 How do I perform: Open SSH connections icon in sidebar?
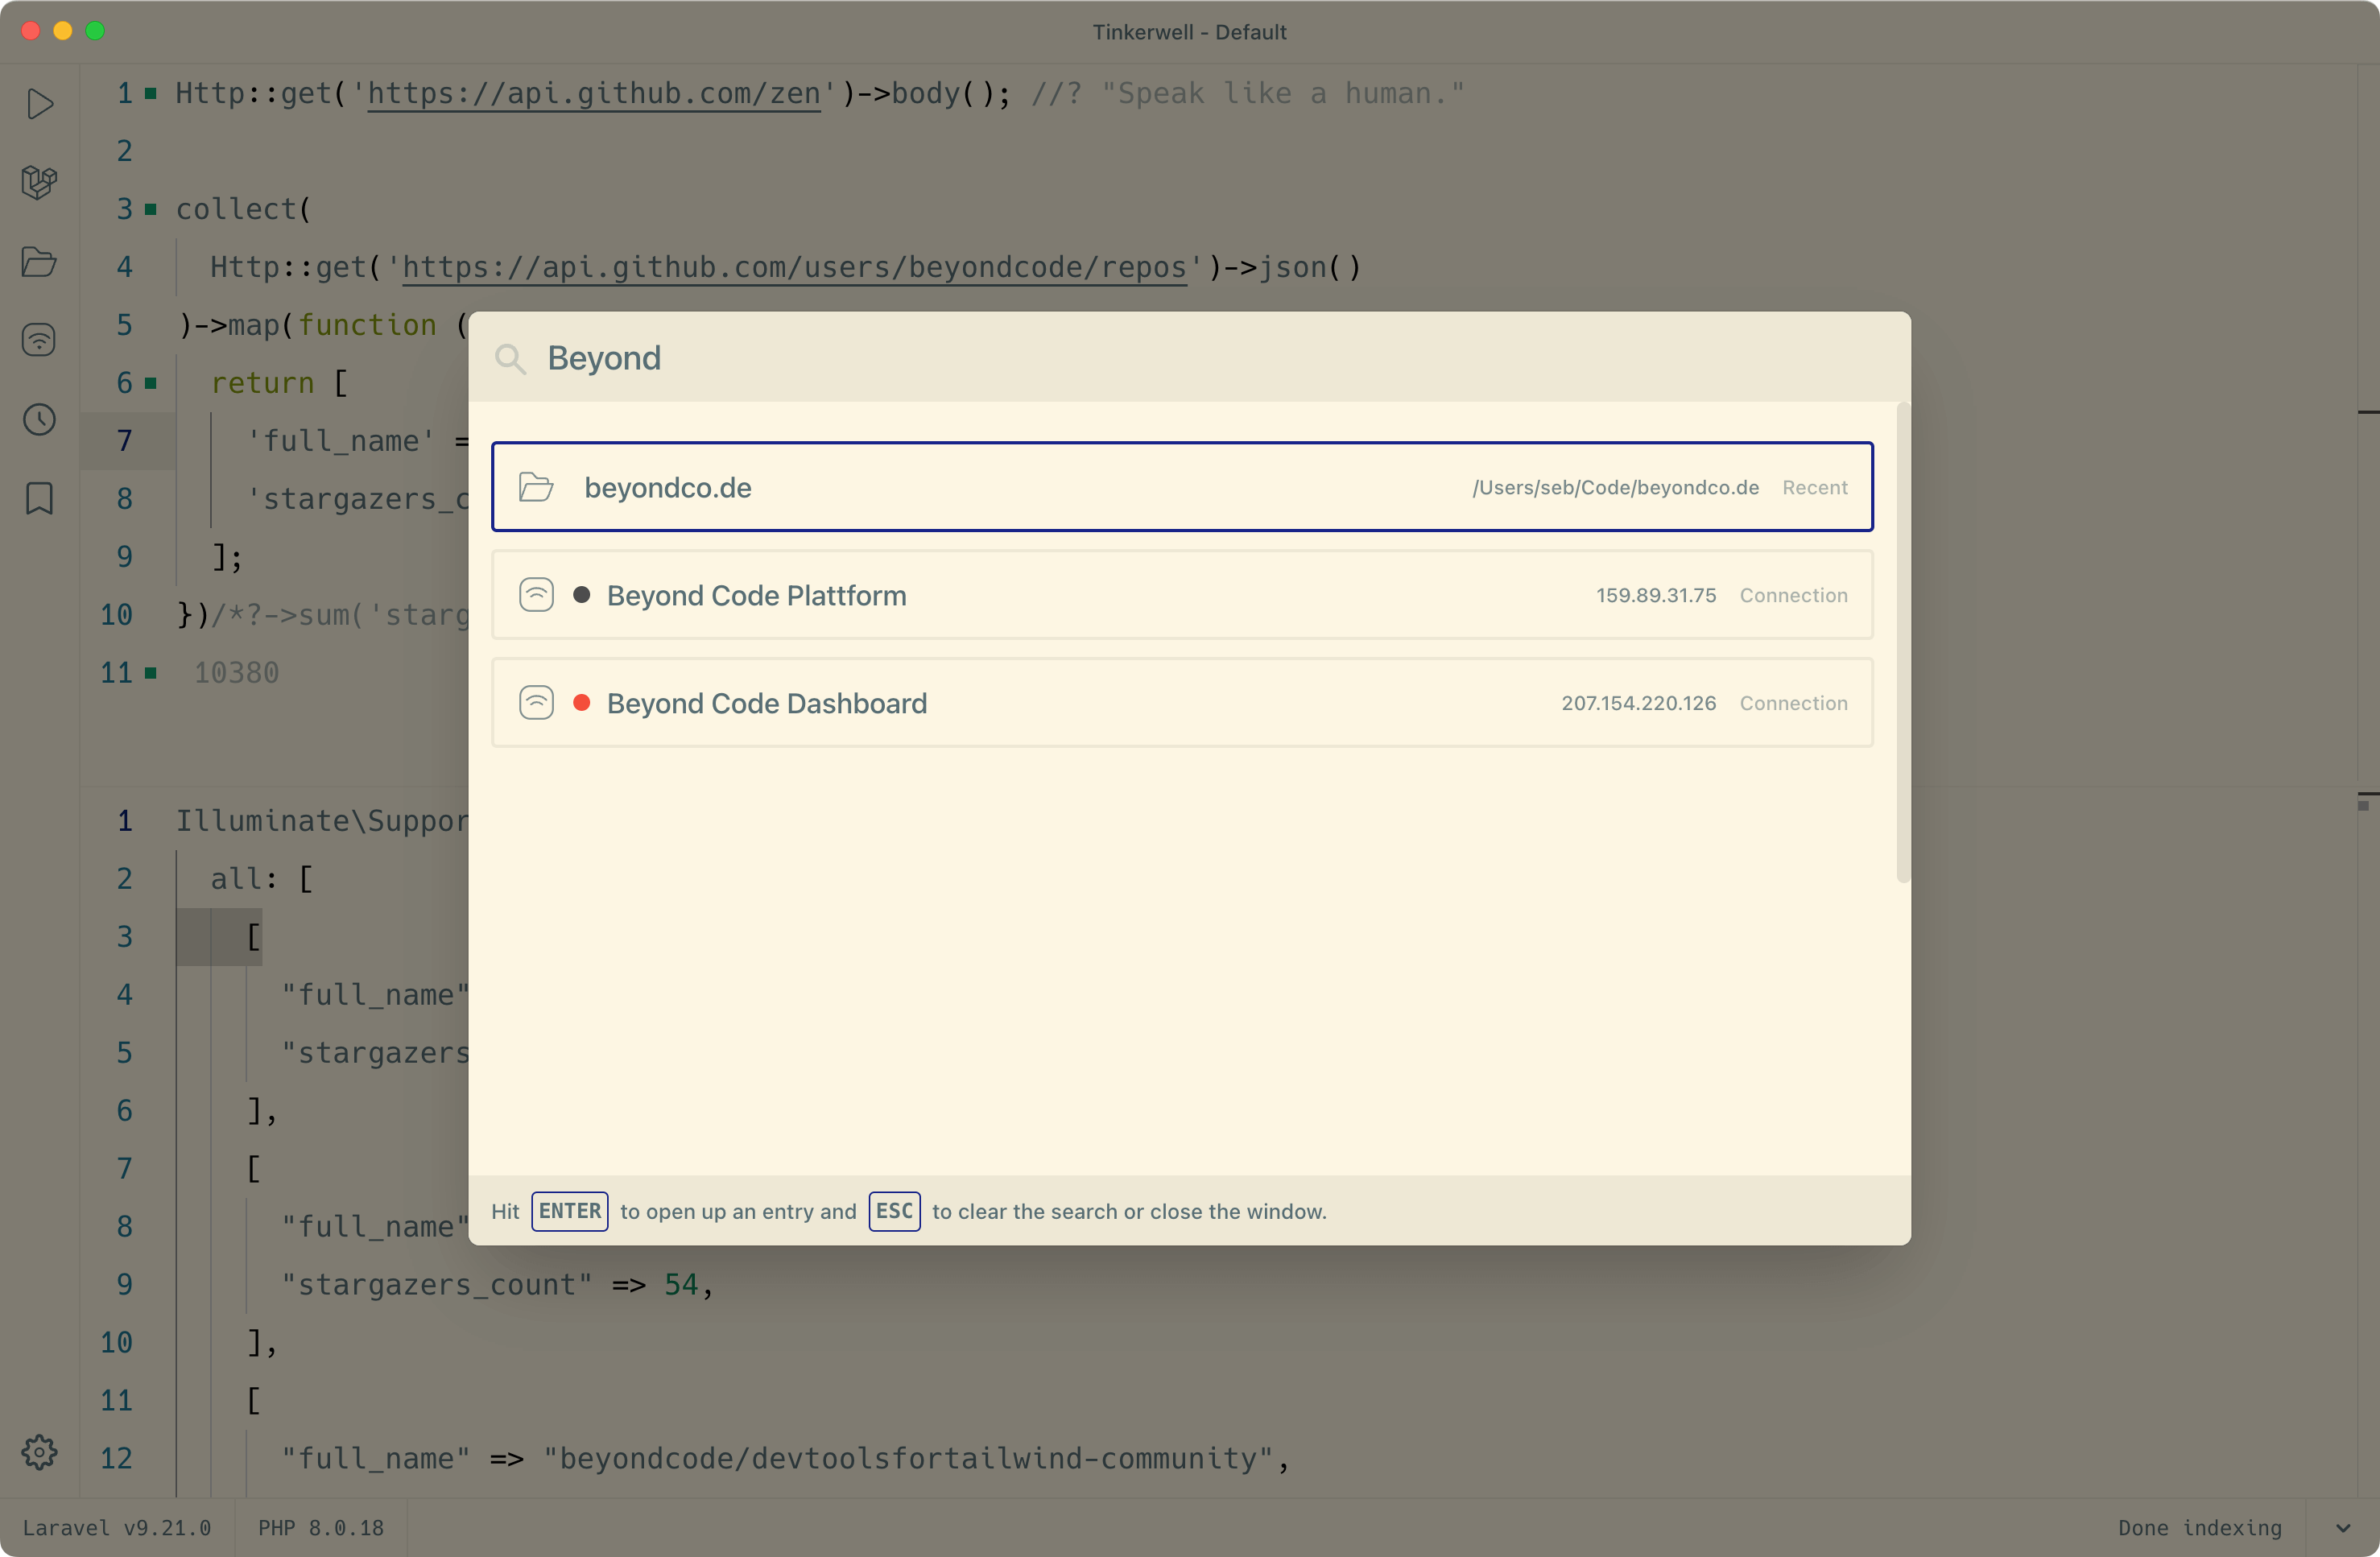(40, 340)
